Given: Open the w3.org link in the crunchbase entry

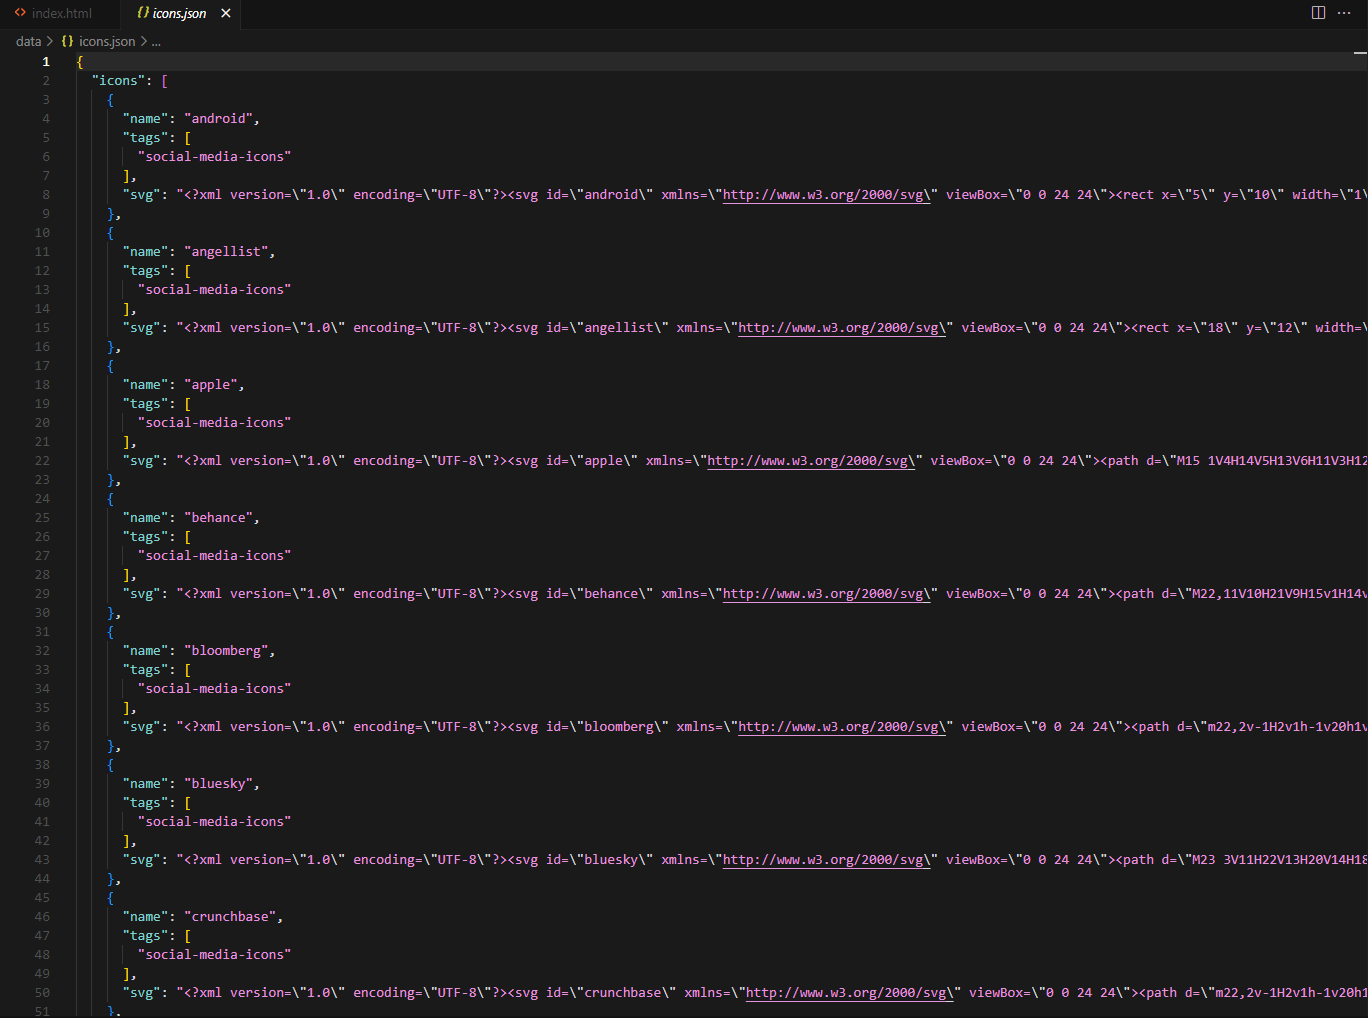Looking at the screenshot, I should pyautogui.click(x=848, y=992).
